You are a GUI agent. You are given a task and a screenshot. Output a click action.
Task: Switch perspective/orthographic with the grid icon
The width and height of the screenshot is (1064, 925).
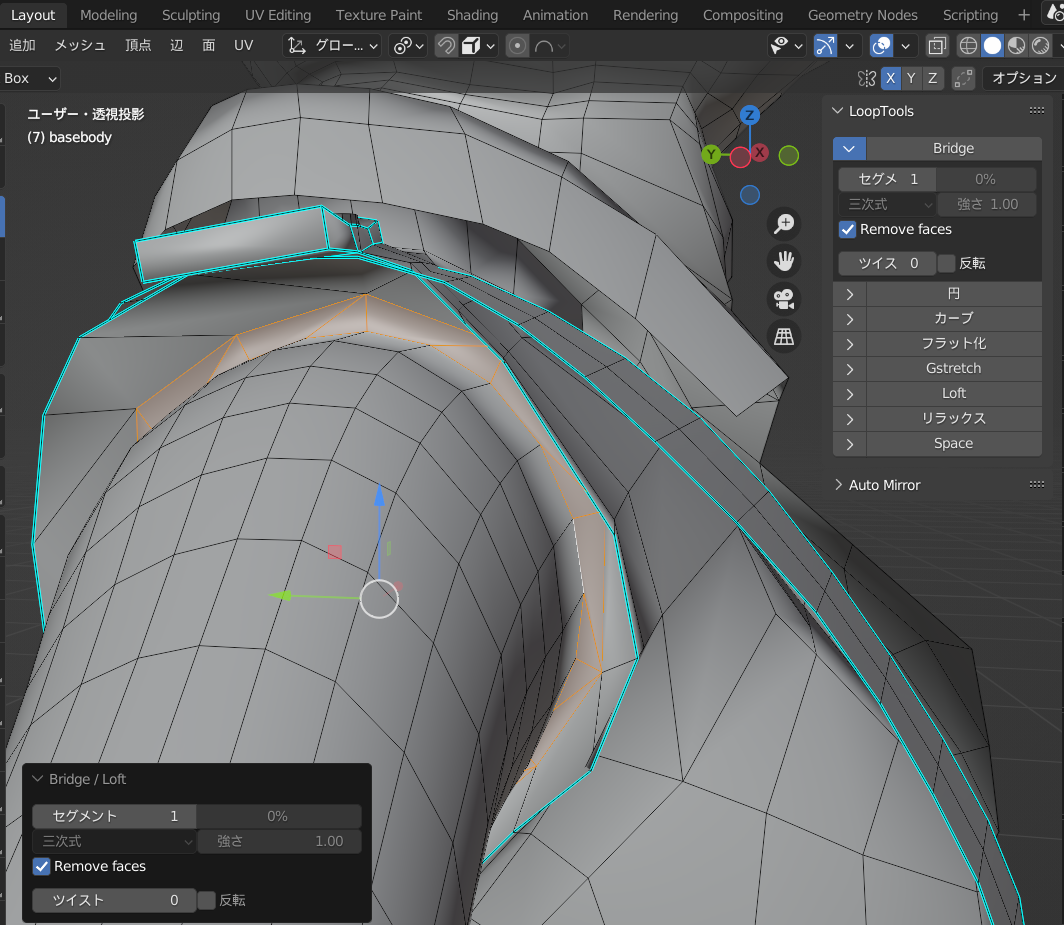click(784, 336)
